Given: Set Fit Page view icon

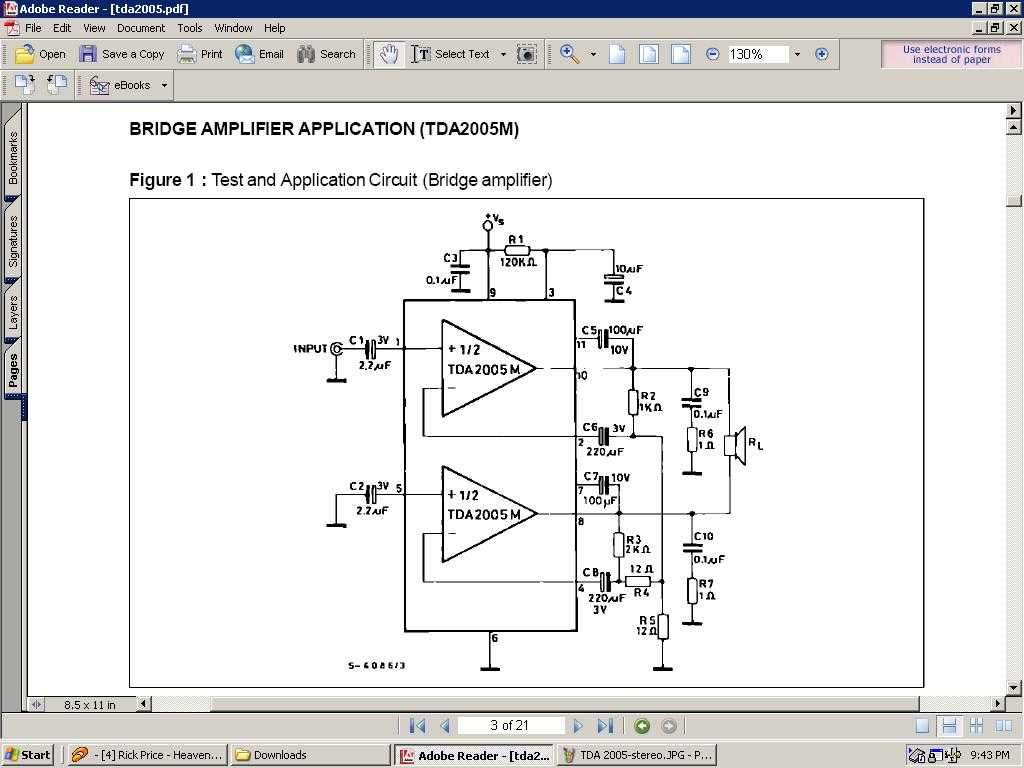Looking at the screenshot, I should pyautogui.click(x=648, y=54).
